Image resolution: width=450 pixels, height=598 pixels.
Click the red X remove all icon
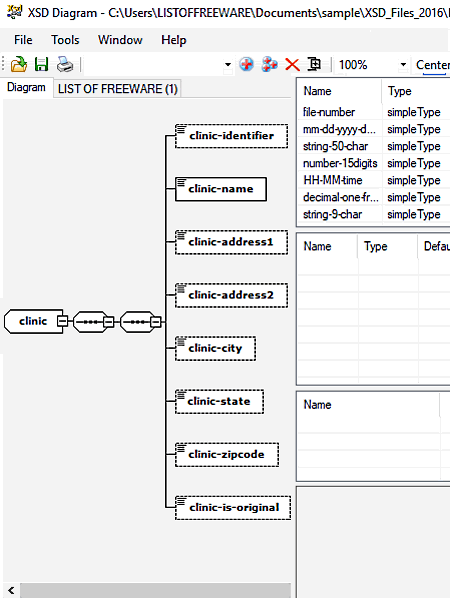292,64
